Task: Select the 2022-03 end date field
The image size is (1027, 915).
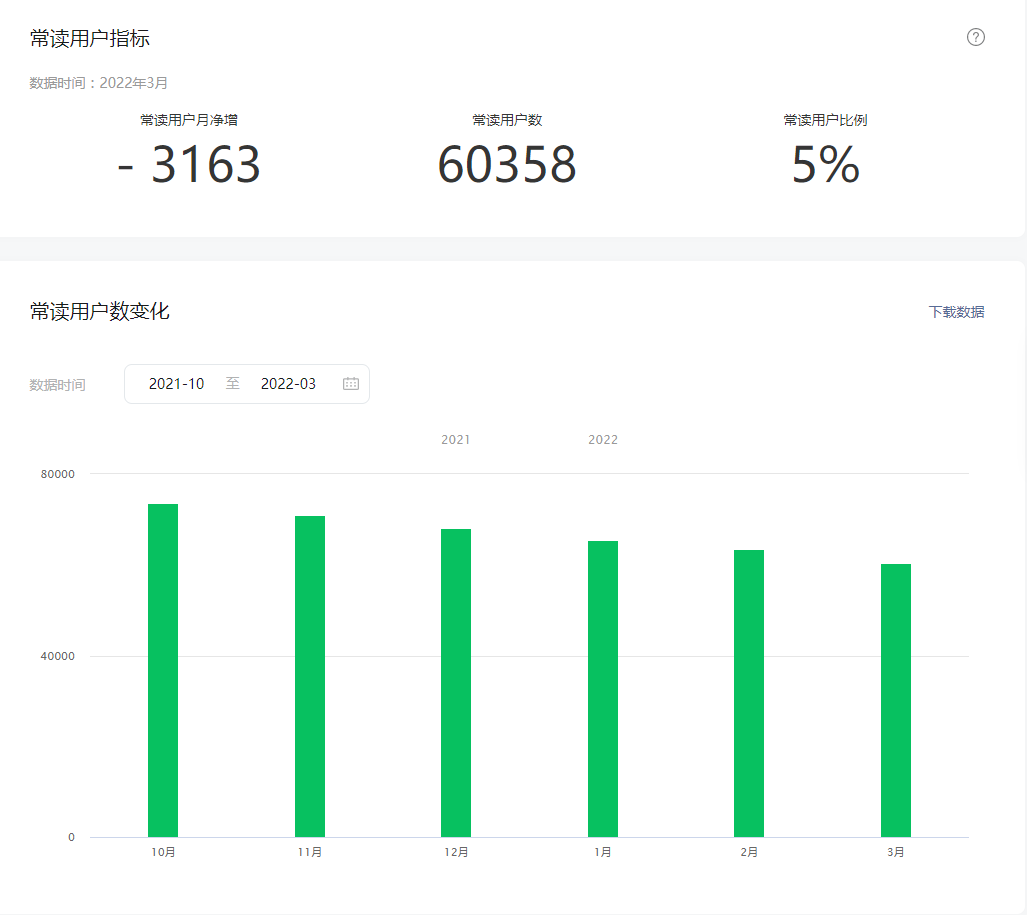Action: [x=288, y=384]
